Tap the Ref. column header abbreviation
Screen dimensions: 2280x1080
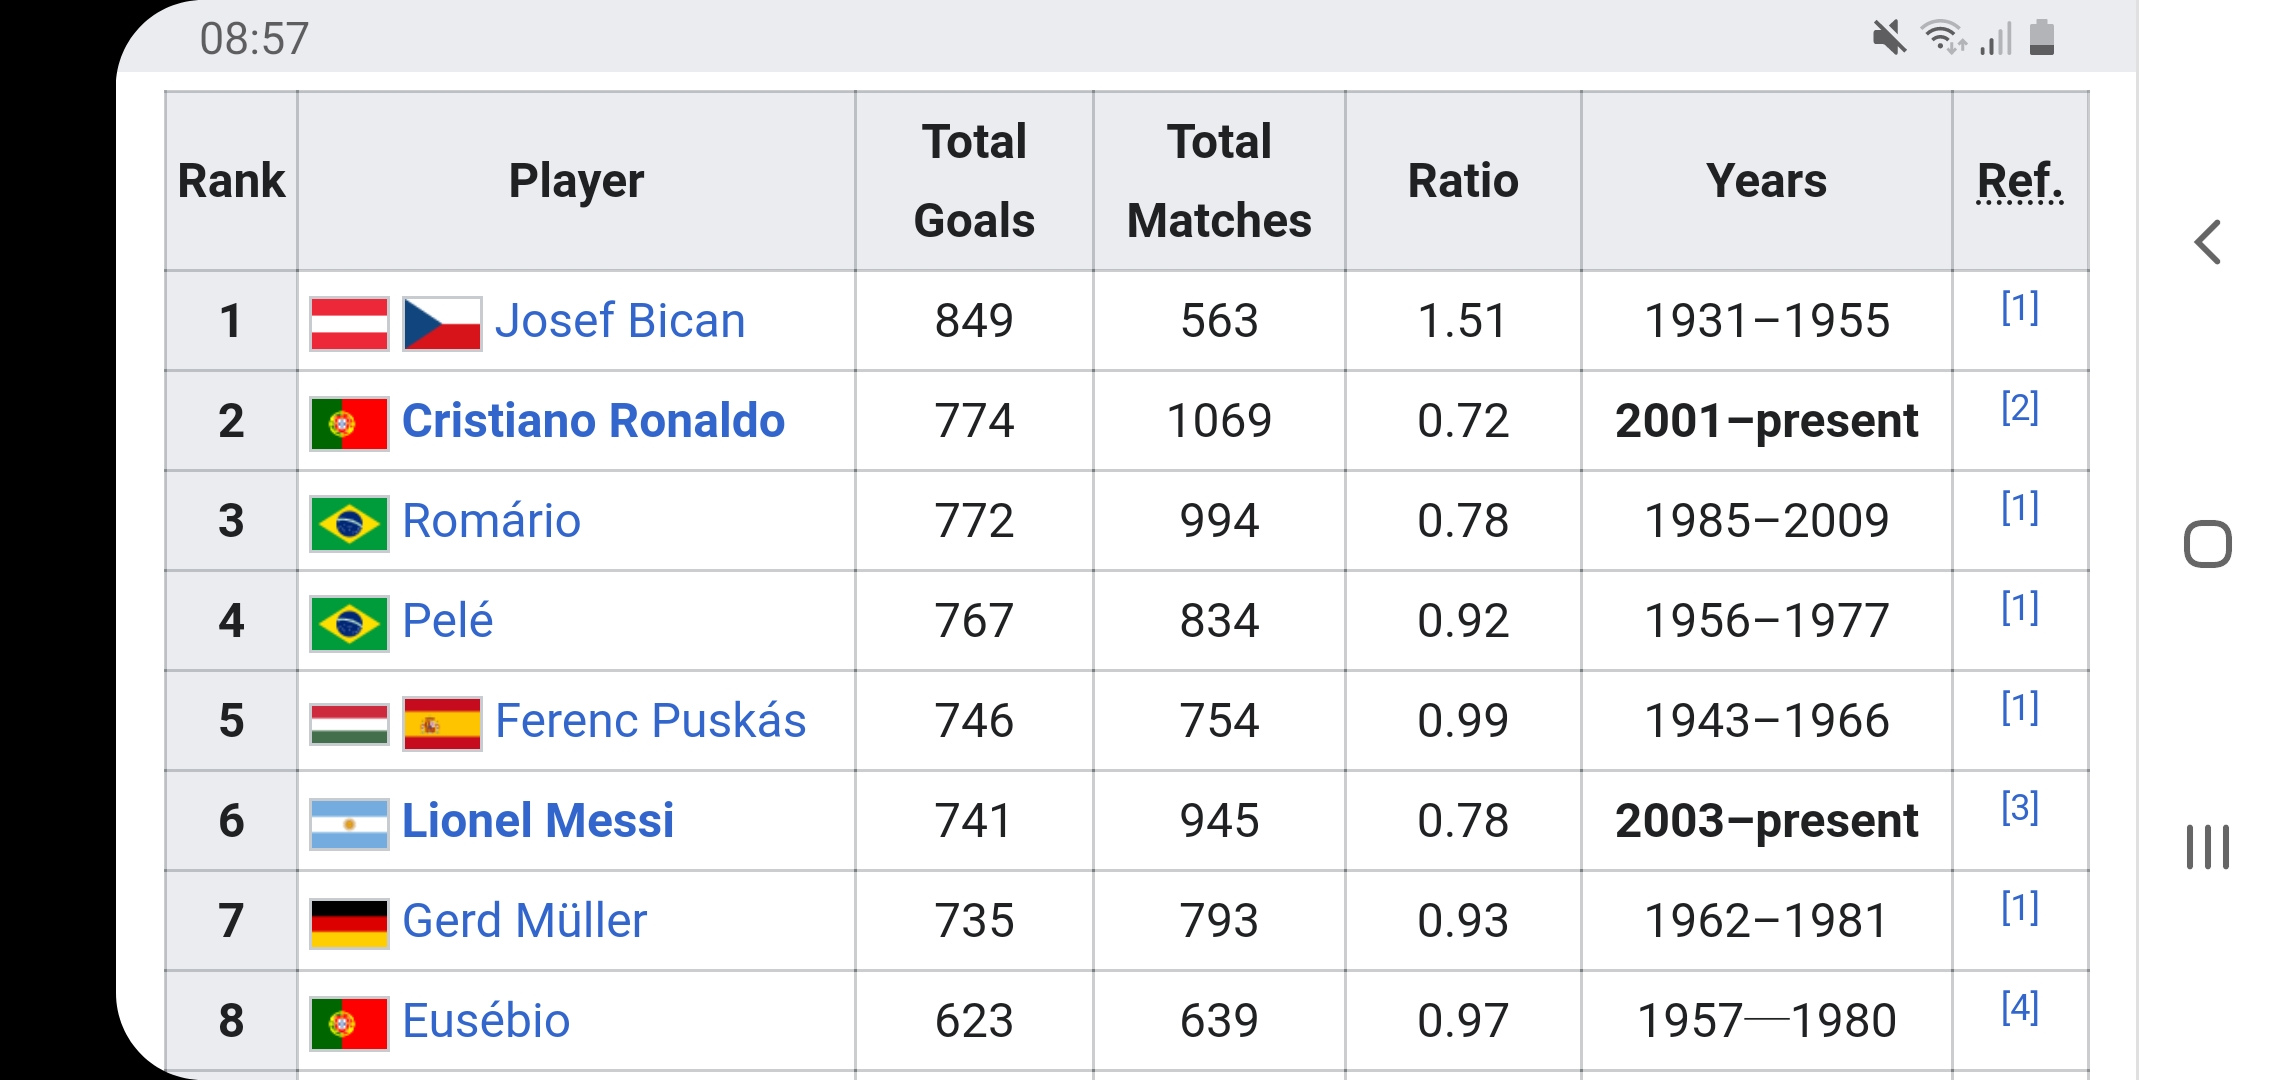click(x=2020, y=181)
